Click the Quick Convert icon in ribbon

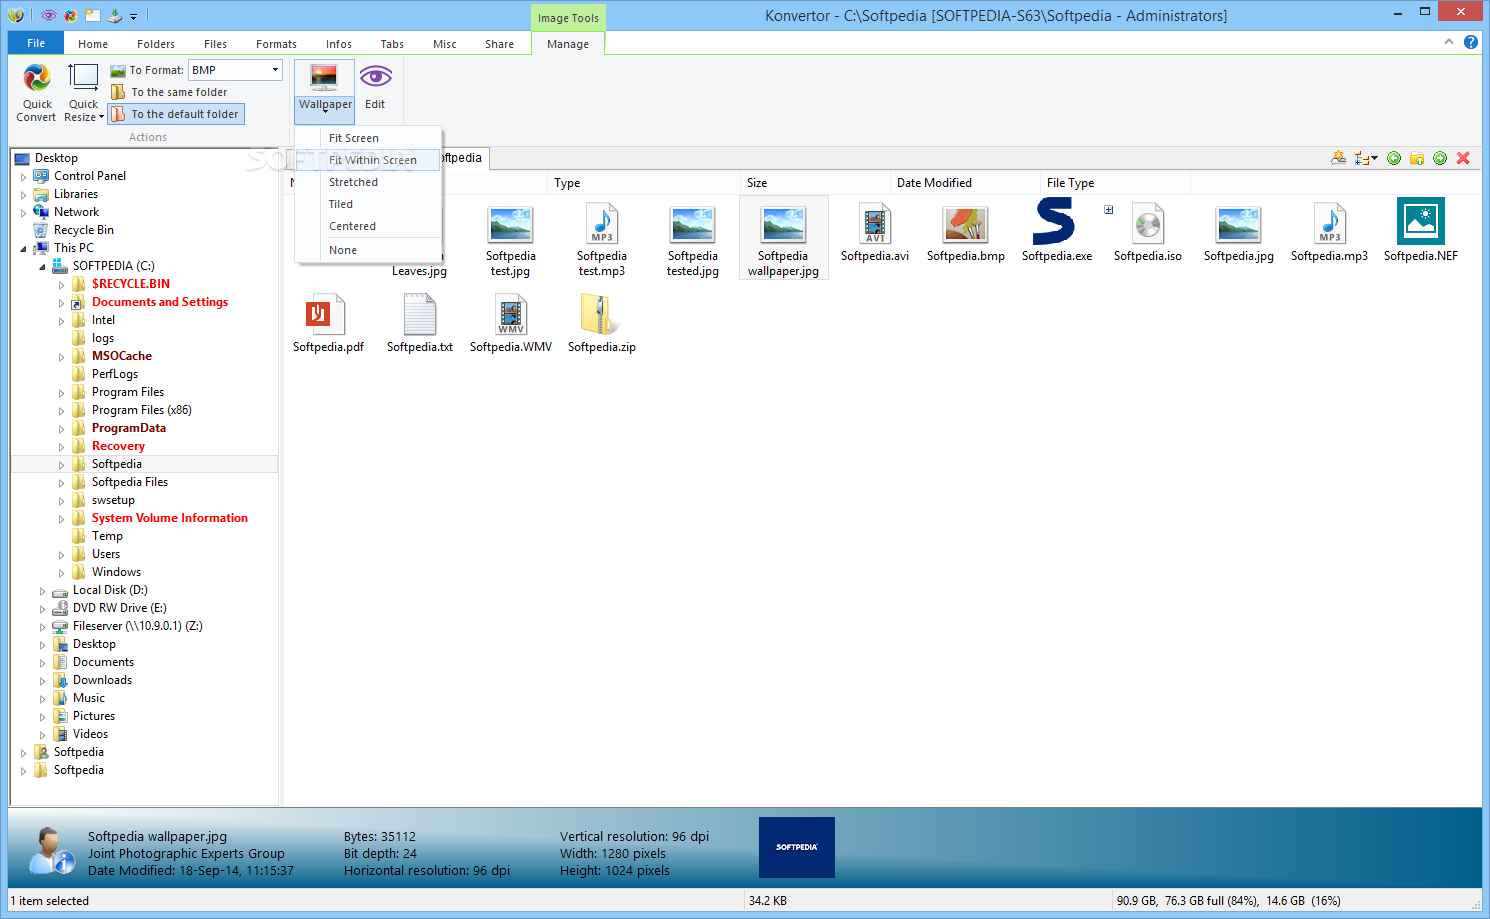pos(37,78)
